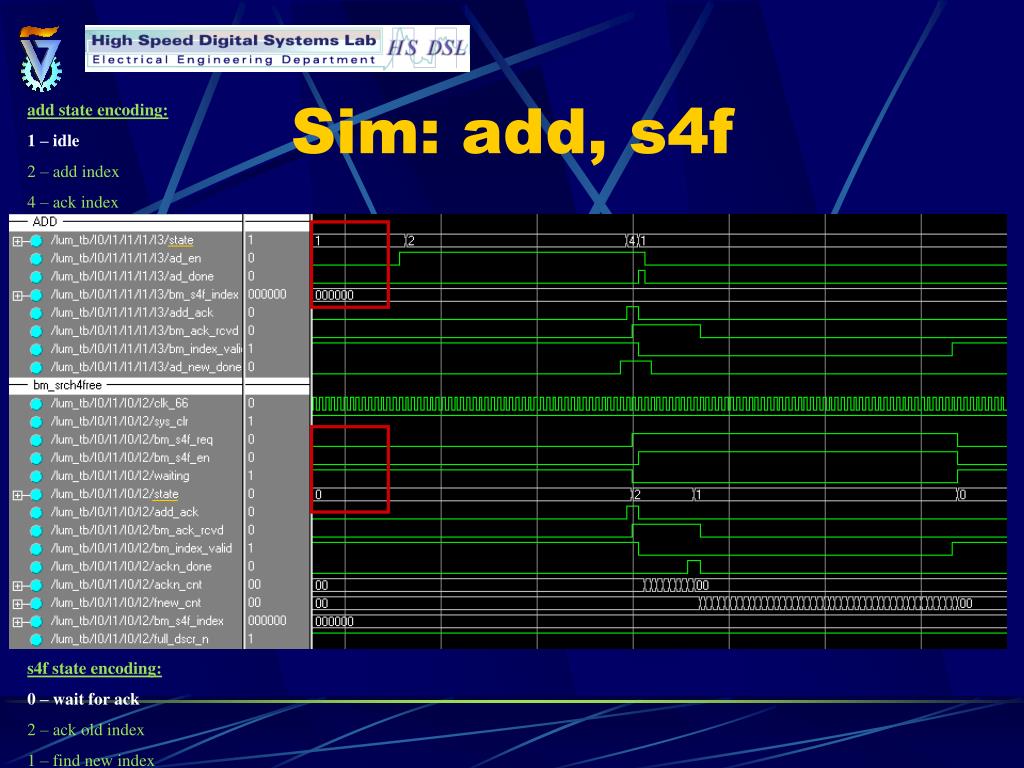Click value '00' of ackn_cnt

tap(254, 584)
